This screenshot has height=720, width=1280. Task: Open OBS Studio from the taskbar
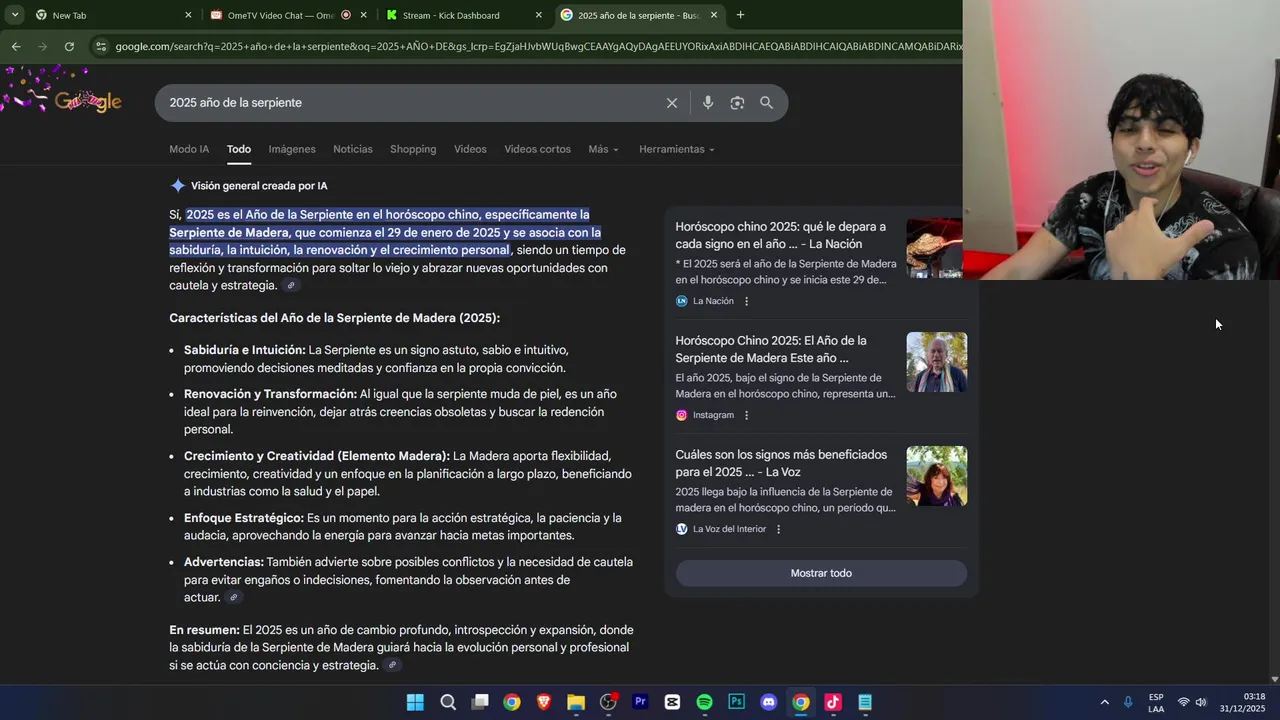coord(608,702)
